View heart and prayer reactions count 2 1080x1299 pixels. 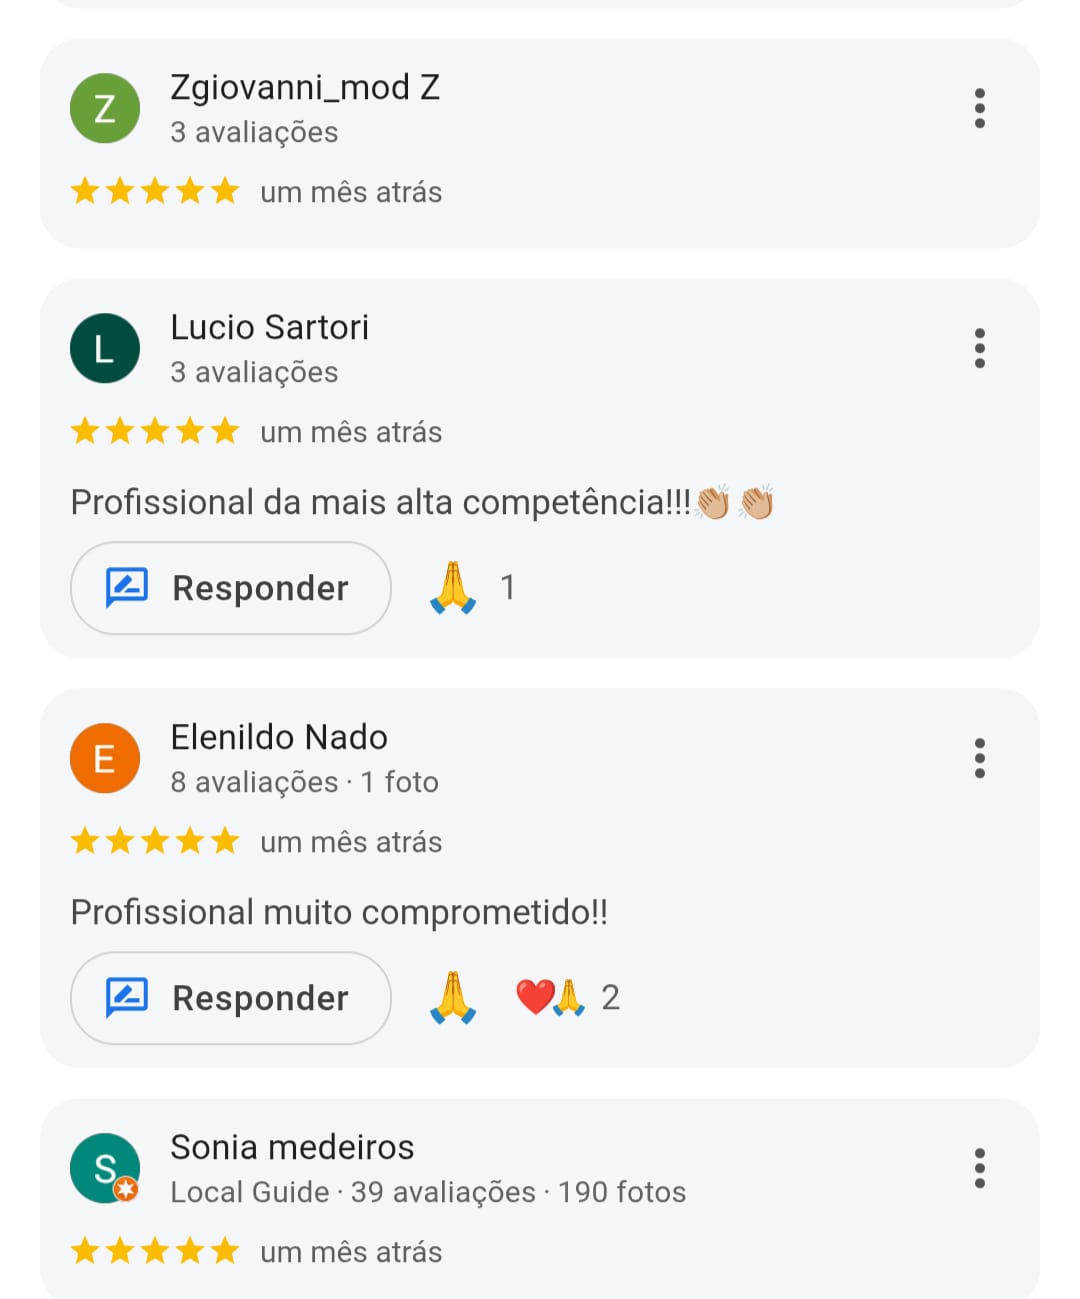568,998
